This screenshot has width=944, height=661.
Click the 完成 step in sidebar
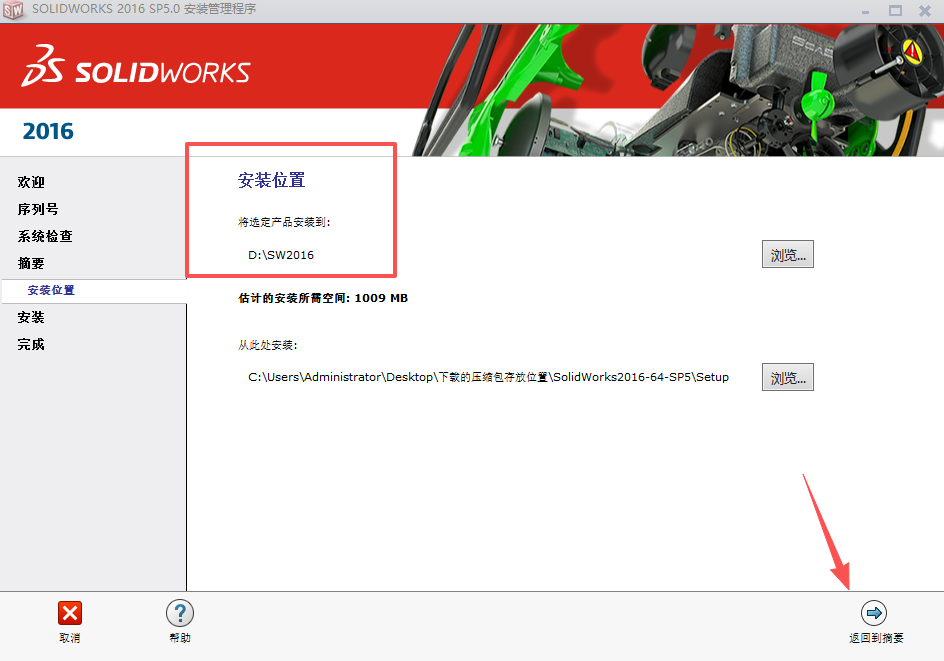tap(31, 344)
